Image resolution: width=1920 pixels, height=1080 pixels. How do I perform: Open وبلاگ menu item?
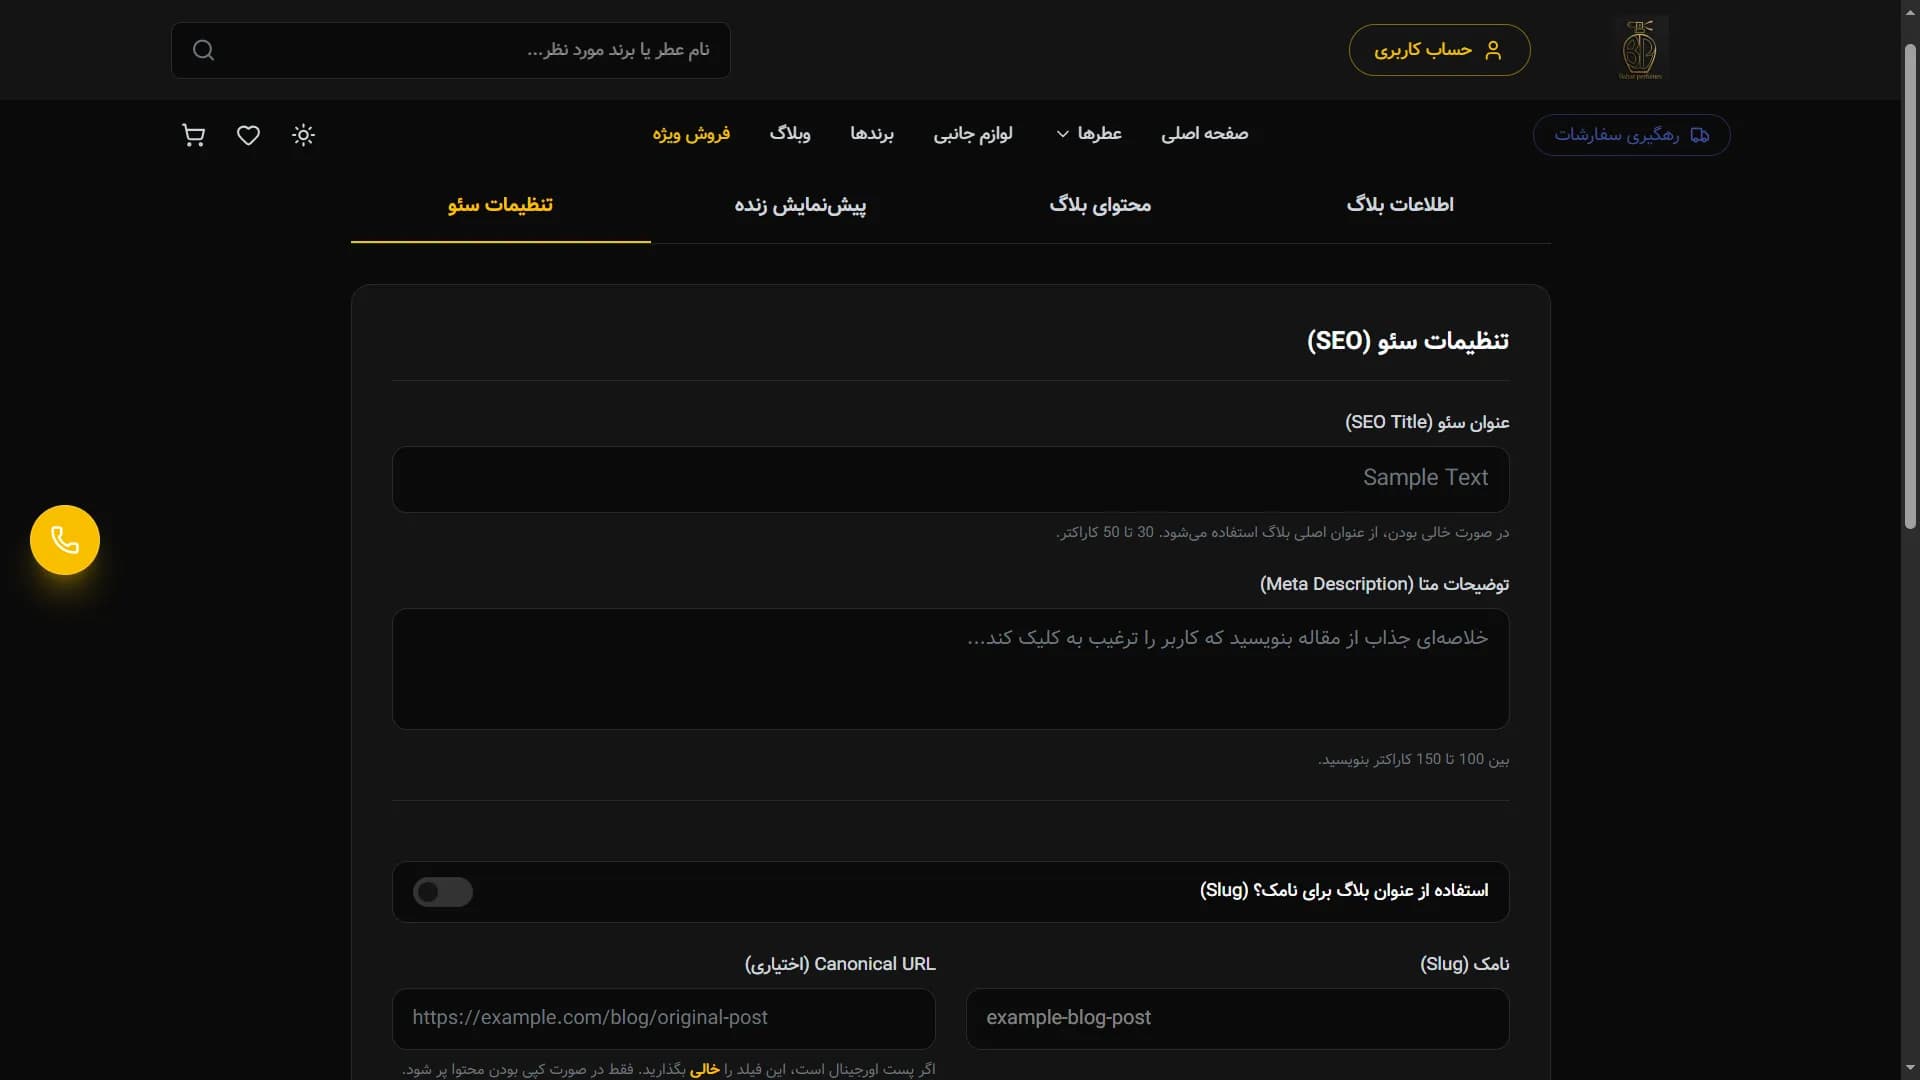[790, 134]
